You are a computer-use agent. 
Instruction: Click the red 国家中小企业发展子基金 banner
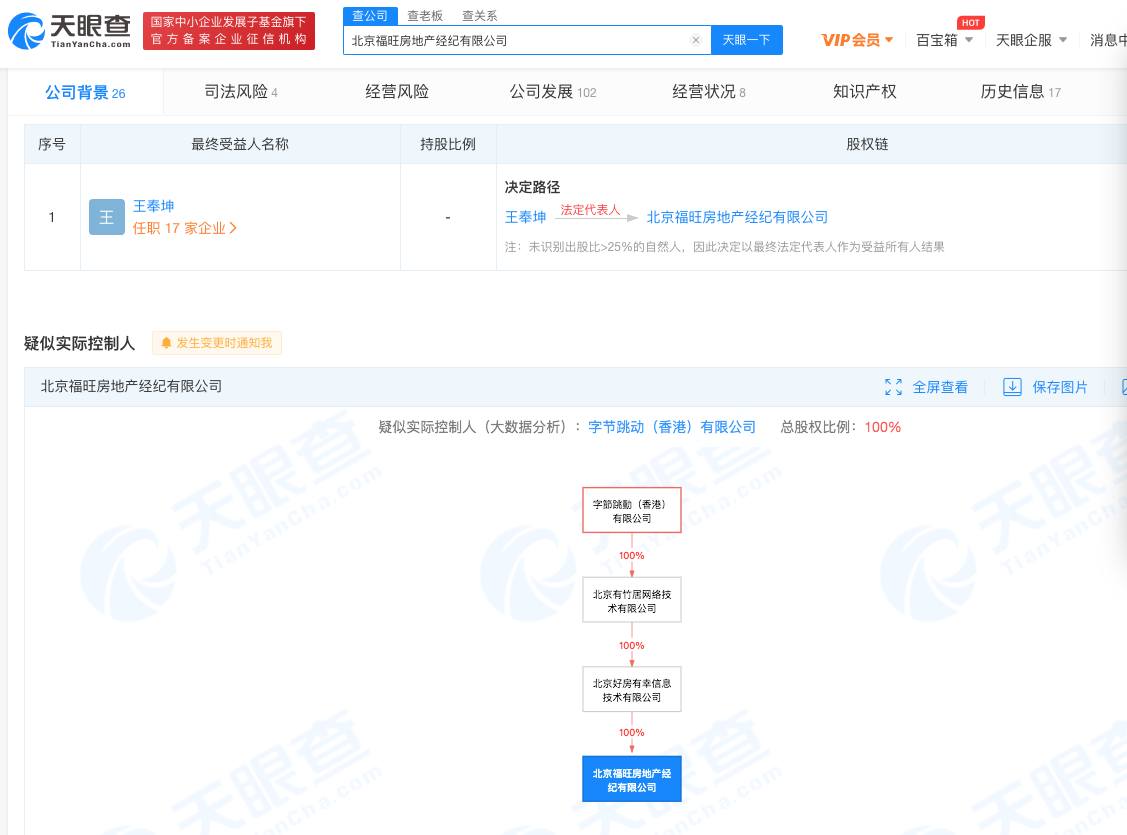point(229,31)
